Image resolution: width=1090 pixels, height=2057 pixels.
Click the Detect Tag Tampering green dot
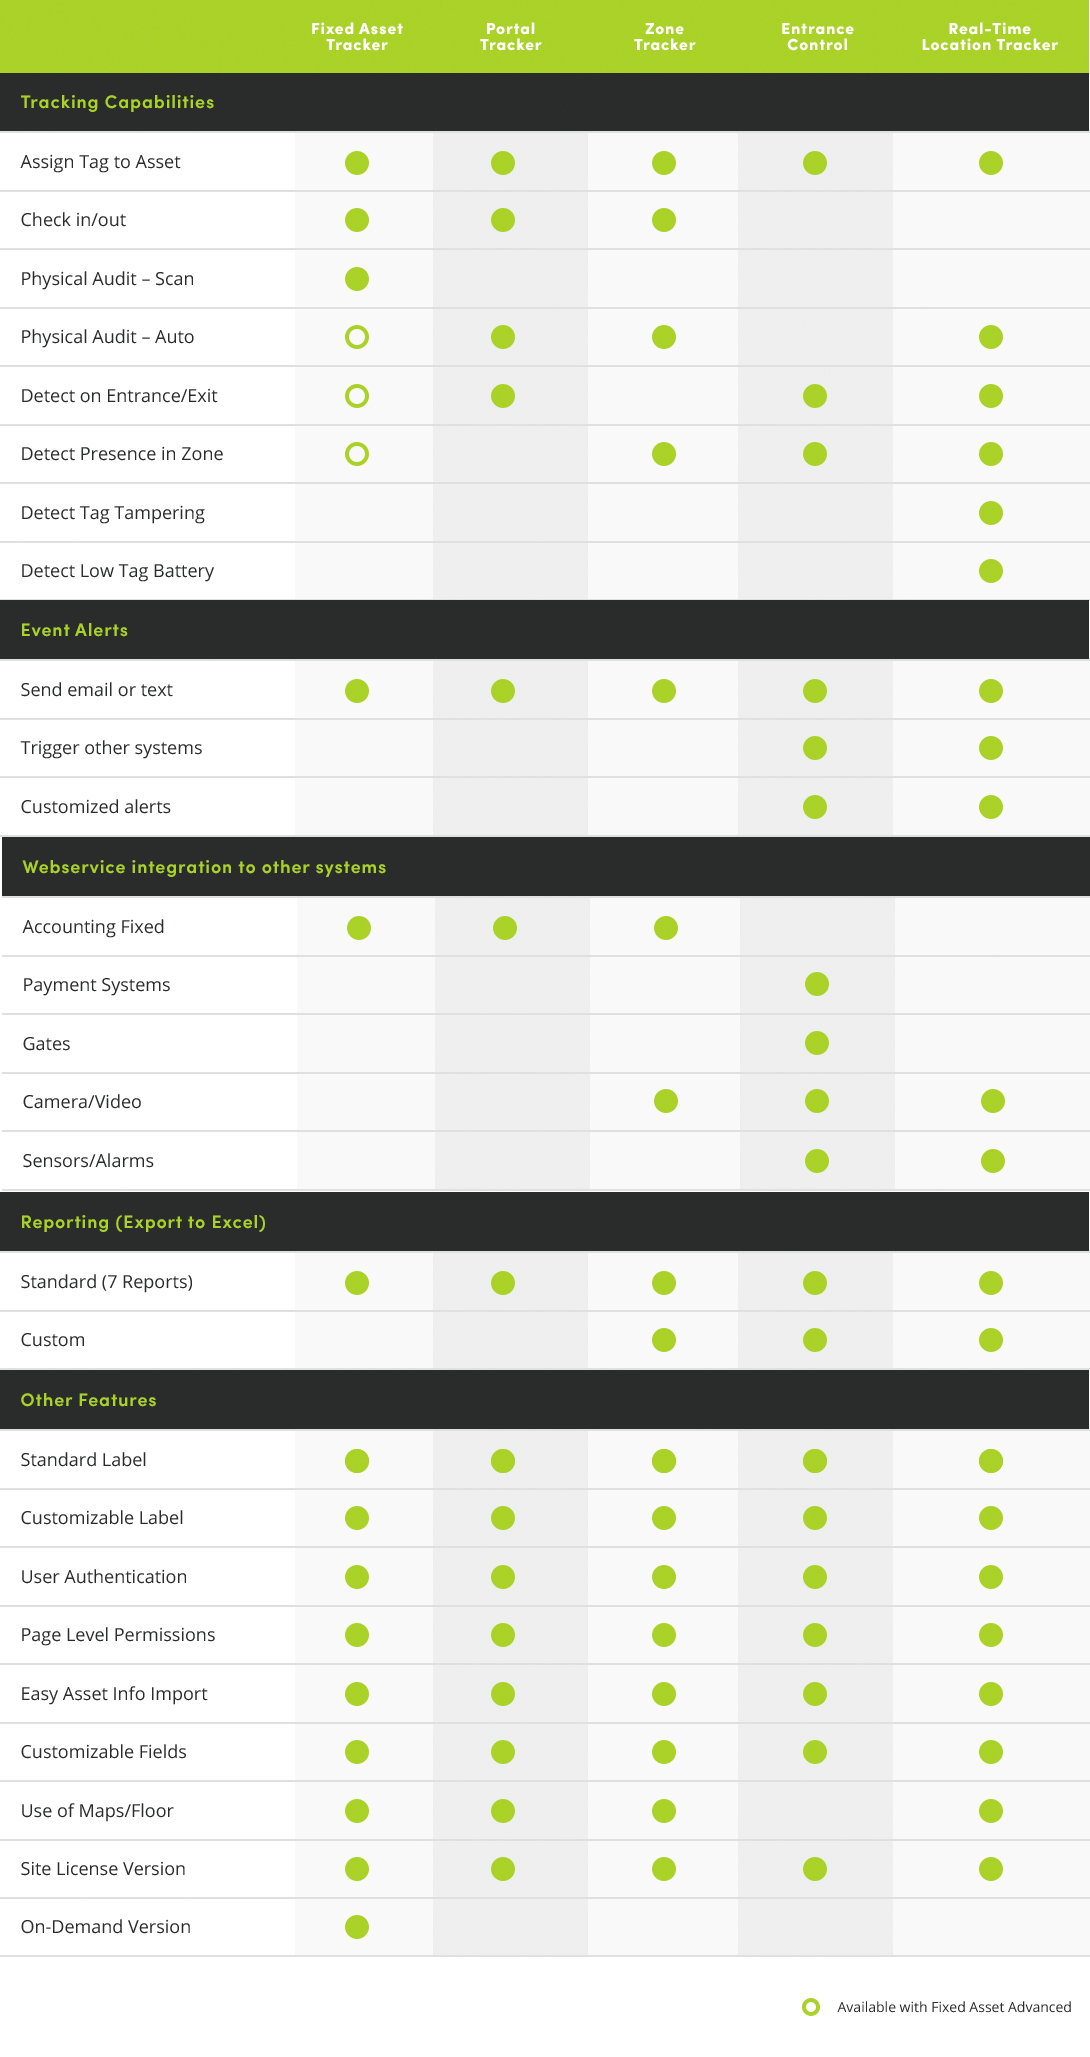pyautogui.click(x=991, y=513)
